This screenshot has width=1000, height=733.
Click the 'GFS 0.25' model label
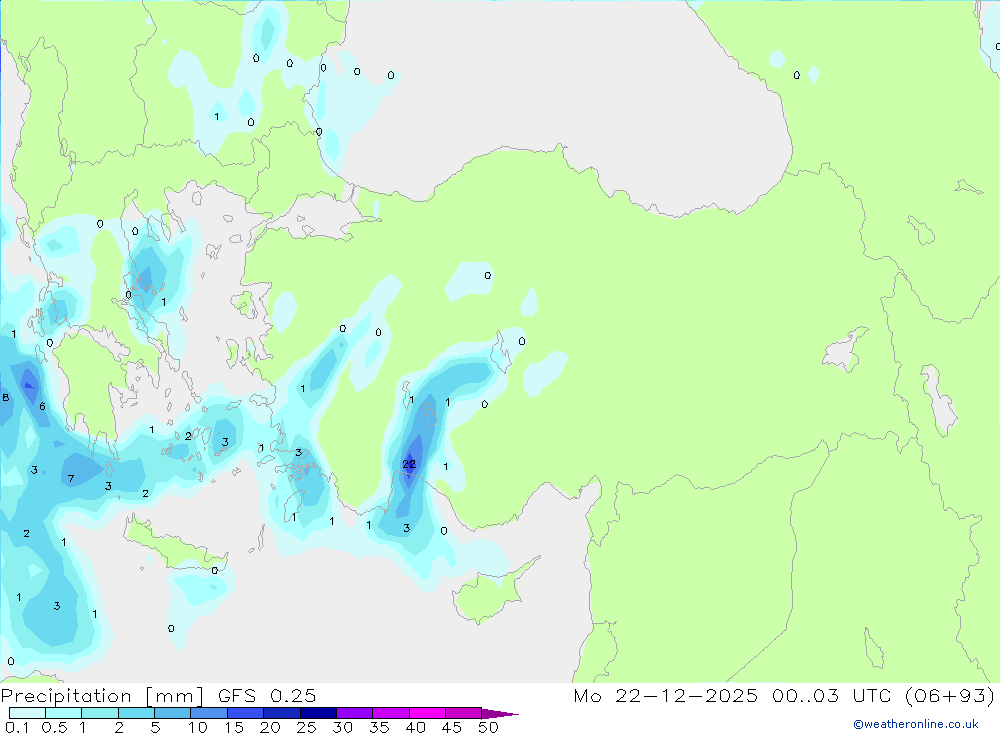[x=267, y=695]
